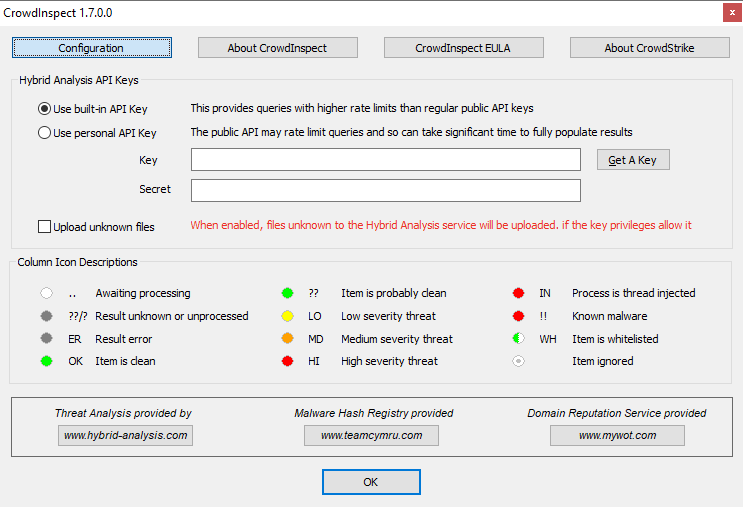This screenshot has width=743, height=507.
Task: Click green icon for Item is probably clean
Action: click(288, 293)
